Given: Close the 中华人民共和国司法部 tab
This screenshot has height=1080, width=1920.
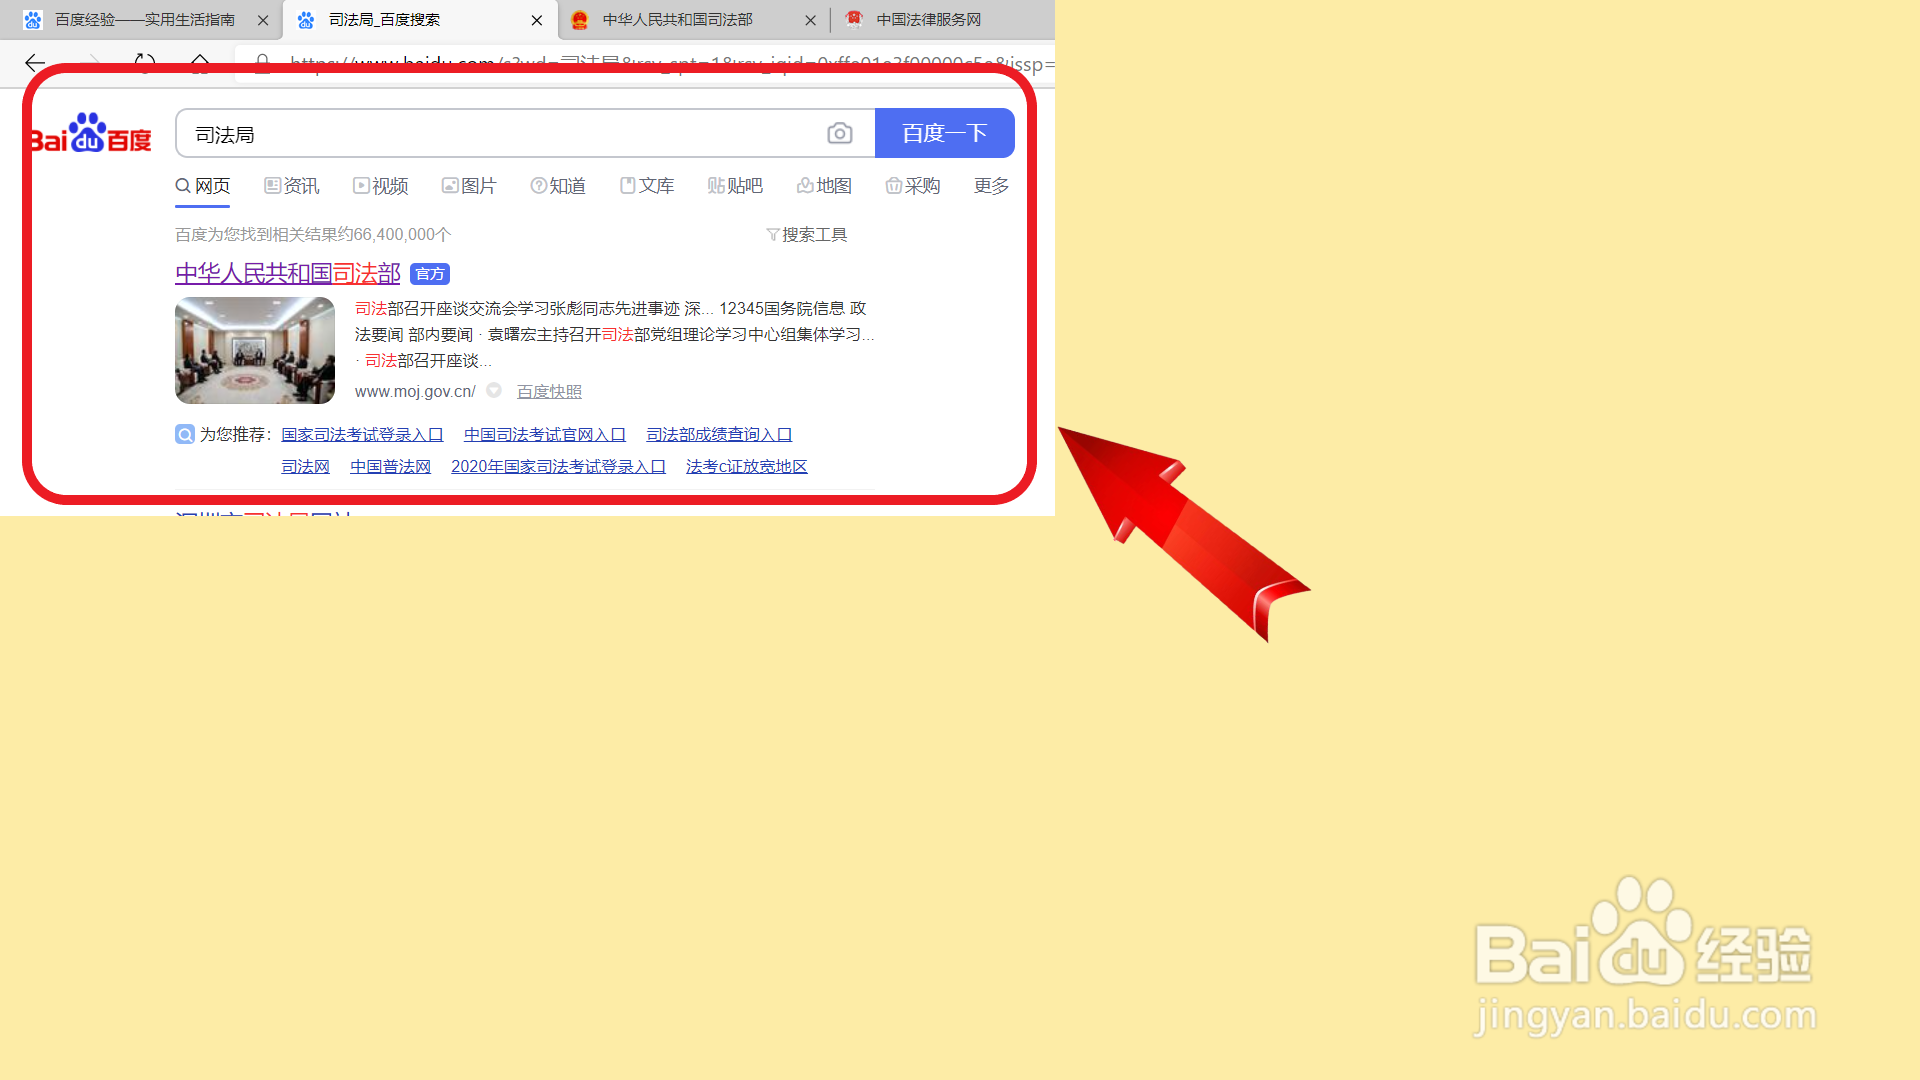Looking at the screenshot, I should (811, 20).
